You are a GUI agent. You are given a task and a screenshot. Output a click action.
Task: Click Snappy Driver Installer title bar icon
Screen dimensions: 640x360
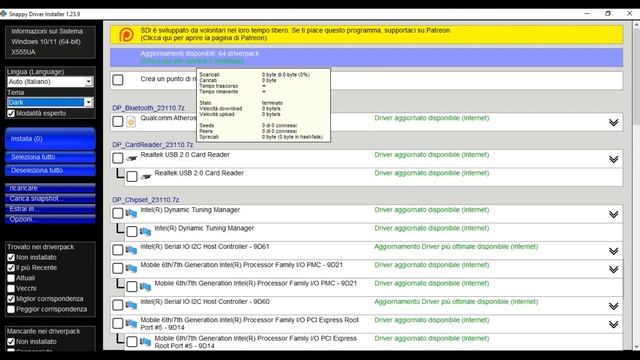point(4,13)
